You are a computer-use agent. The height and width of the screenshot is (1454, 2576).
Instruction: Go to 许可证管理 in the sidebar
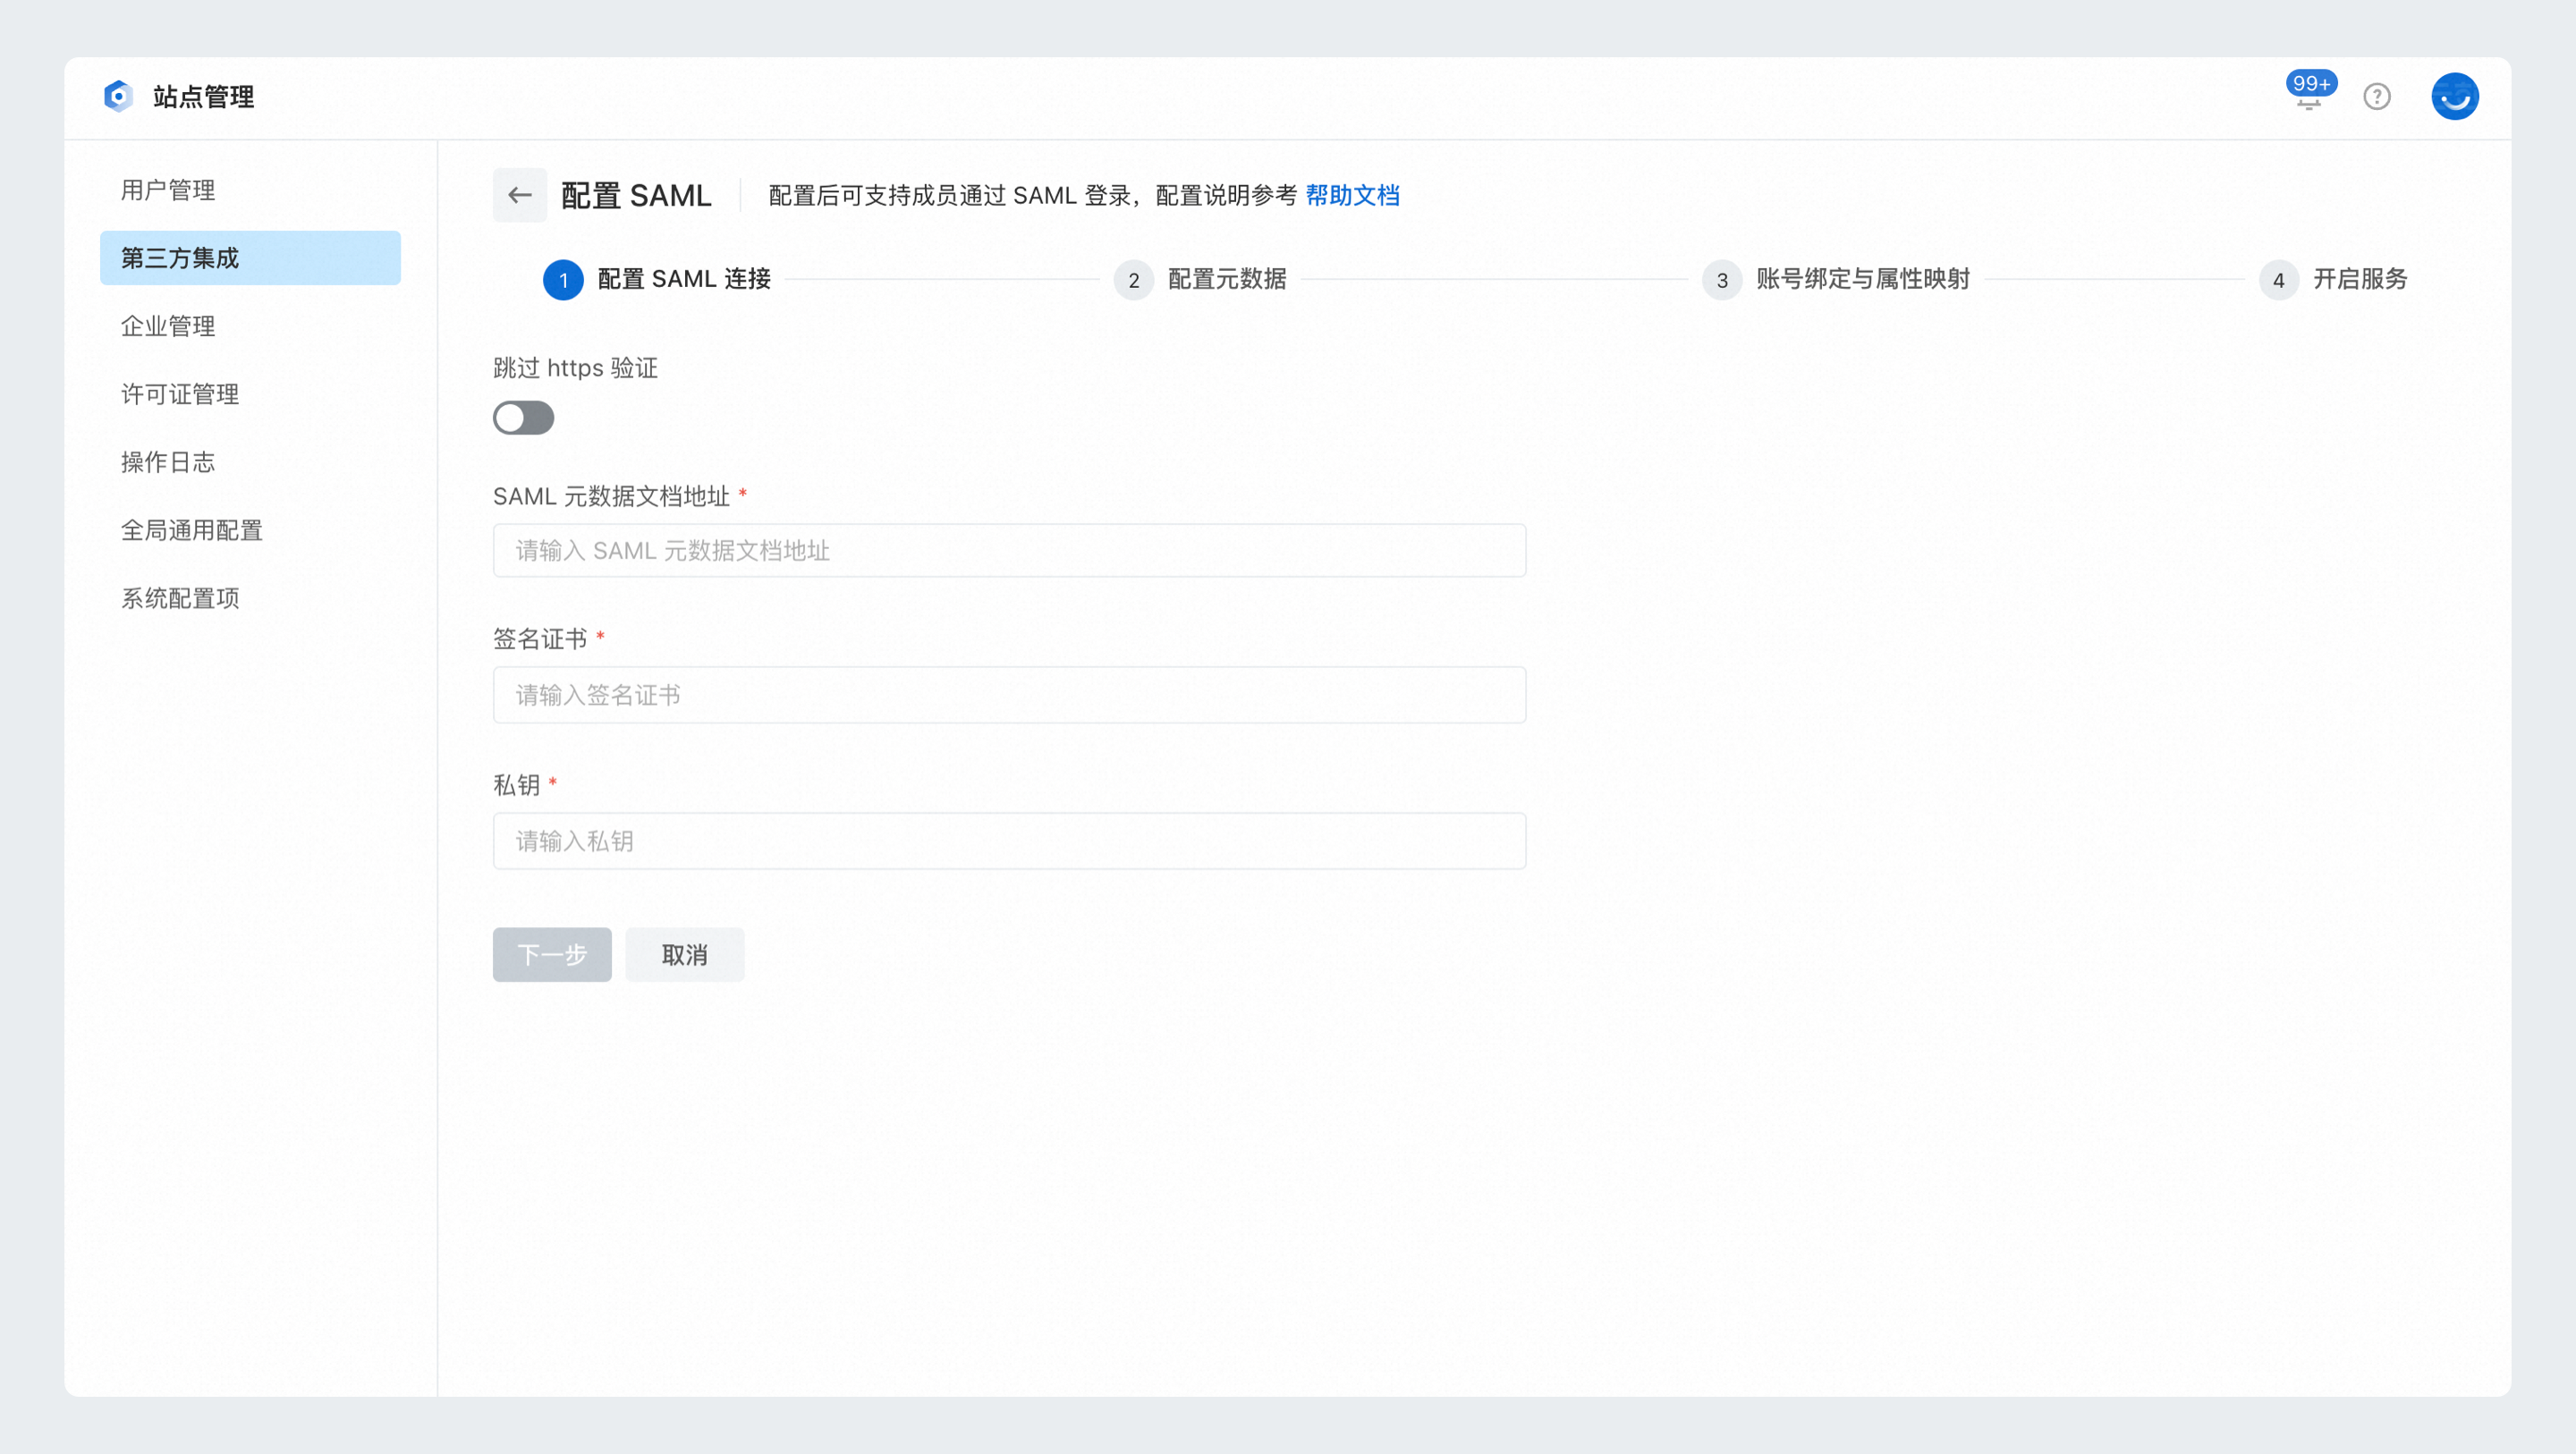[x=250, y=394]
